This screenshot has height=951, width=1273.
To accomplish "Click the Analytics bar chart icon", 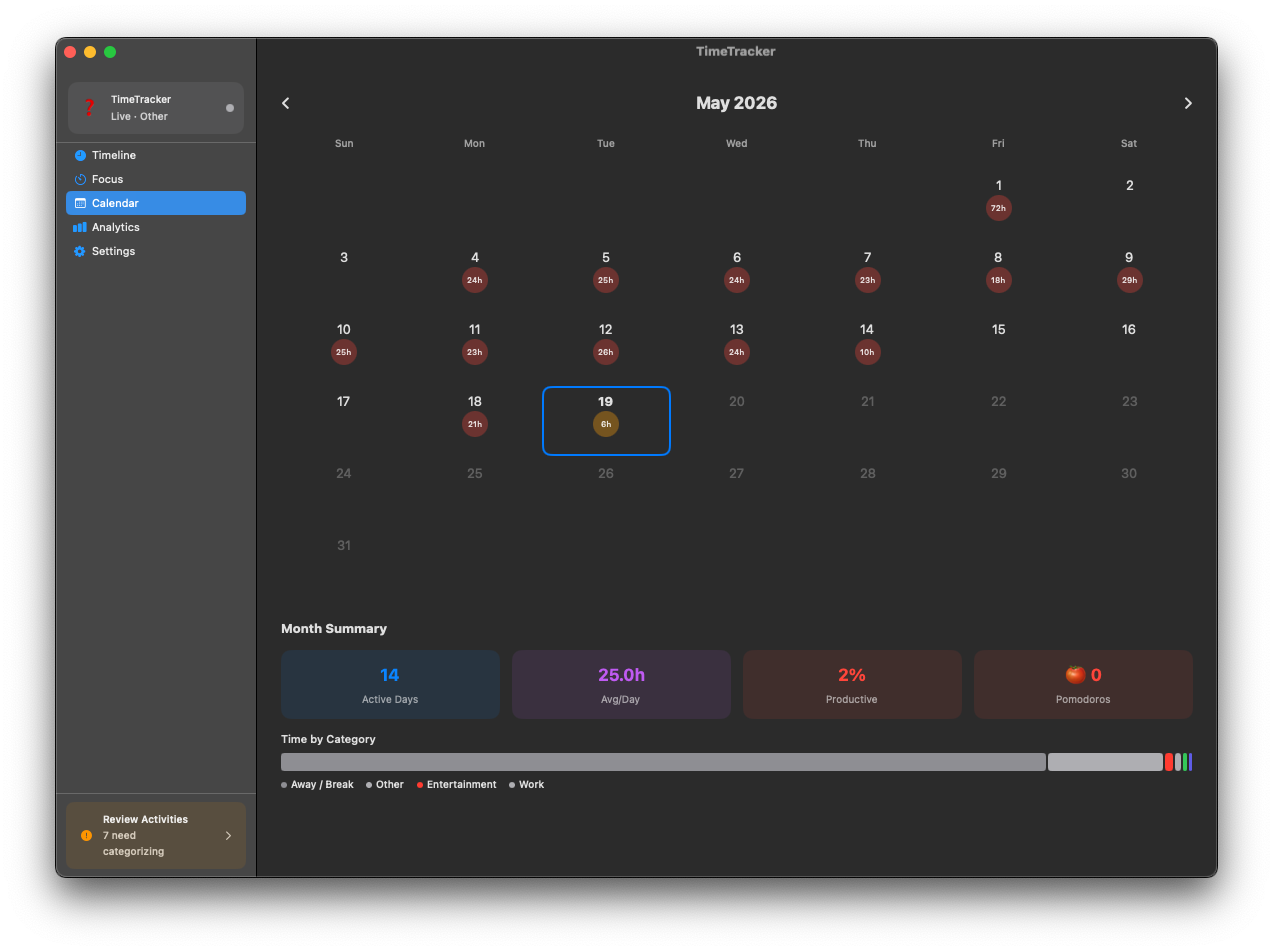I will tap(80, 227).
